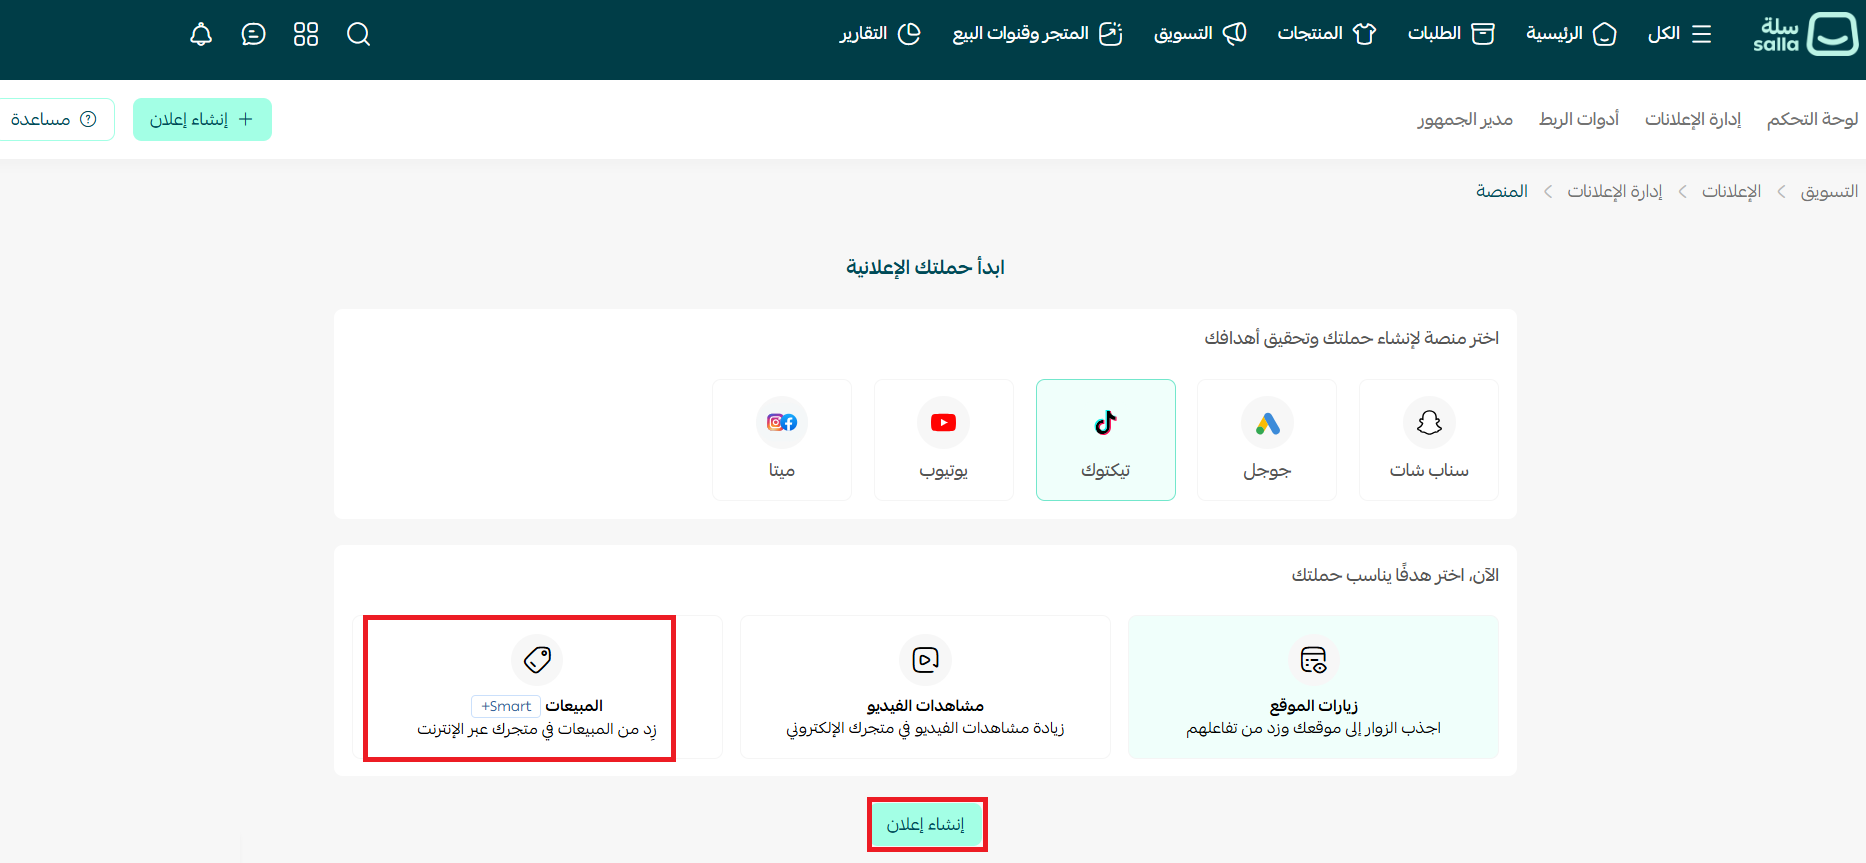The height and width of the screenshot is (863, 1866).
Task: Select the video views goal (مشاهدات الفيديو)
Action: click(925, 687)
